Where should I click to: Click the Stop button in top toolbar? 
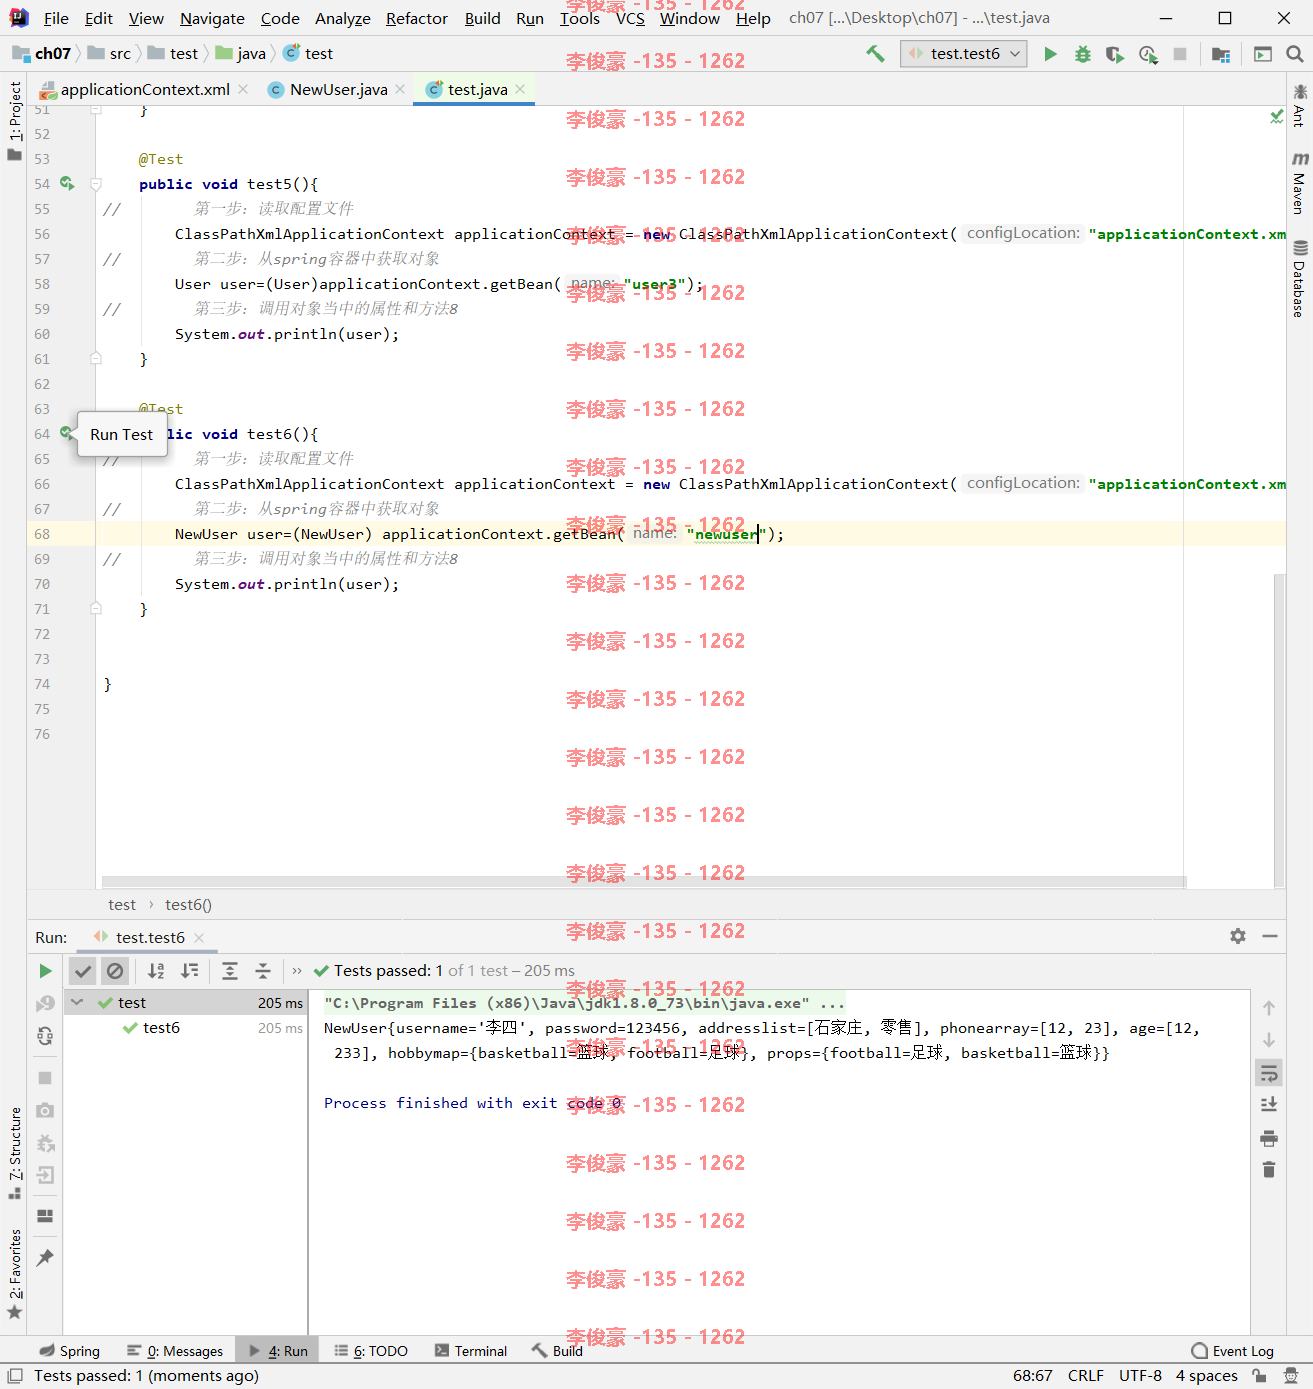click(1180, 54)
